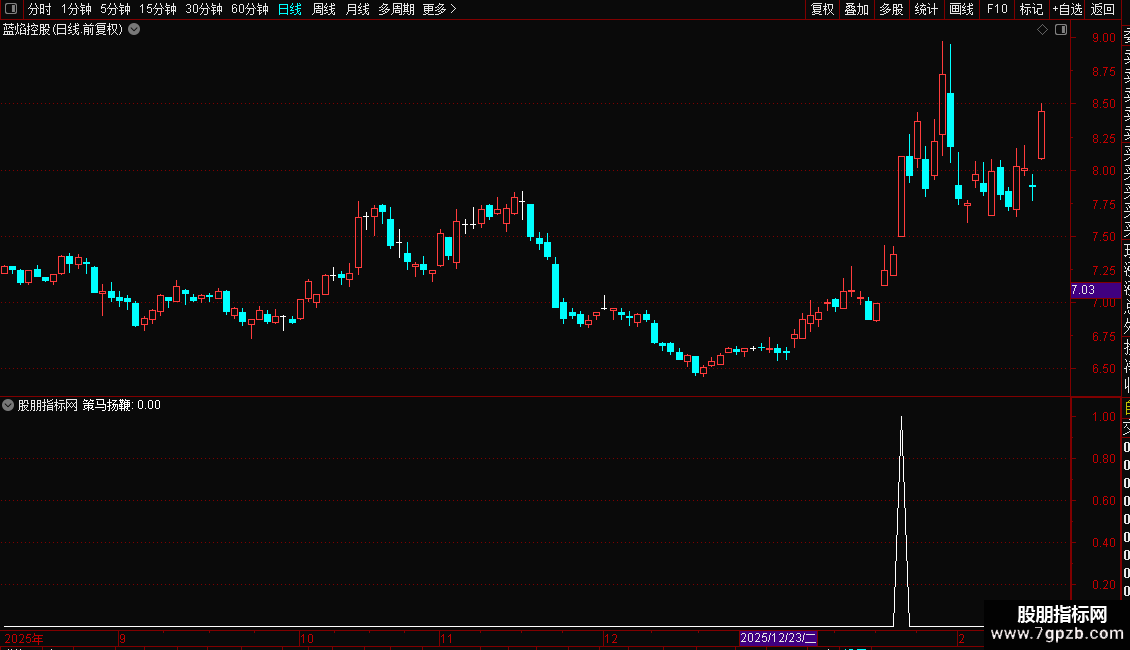
Task: Add stock via +自选 button
Action: tap(1067, 9)
